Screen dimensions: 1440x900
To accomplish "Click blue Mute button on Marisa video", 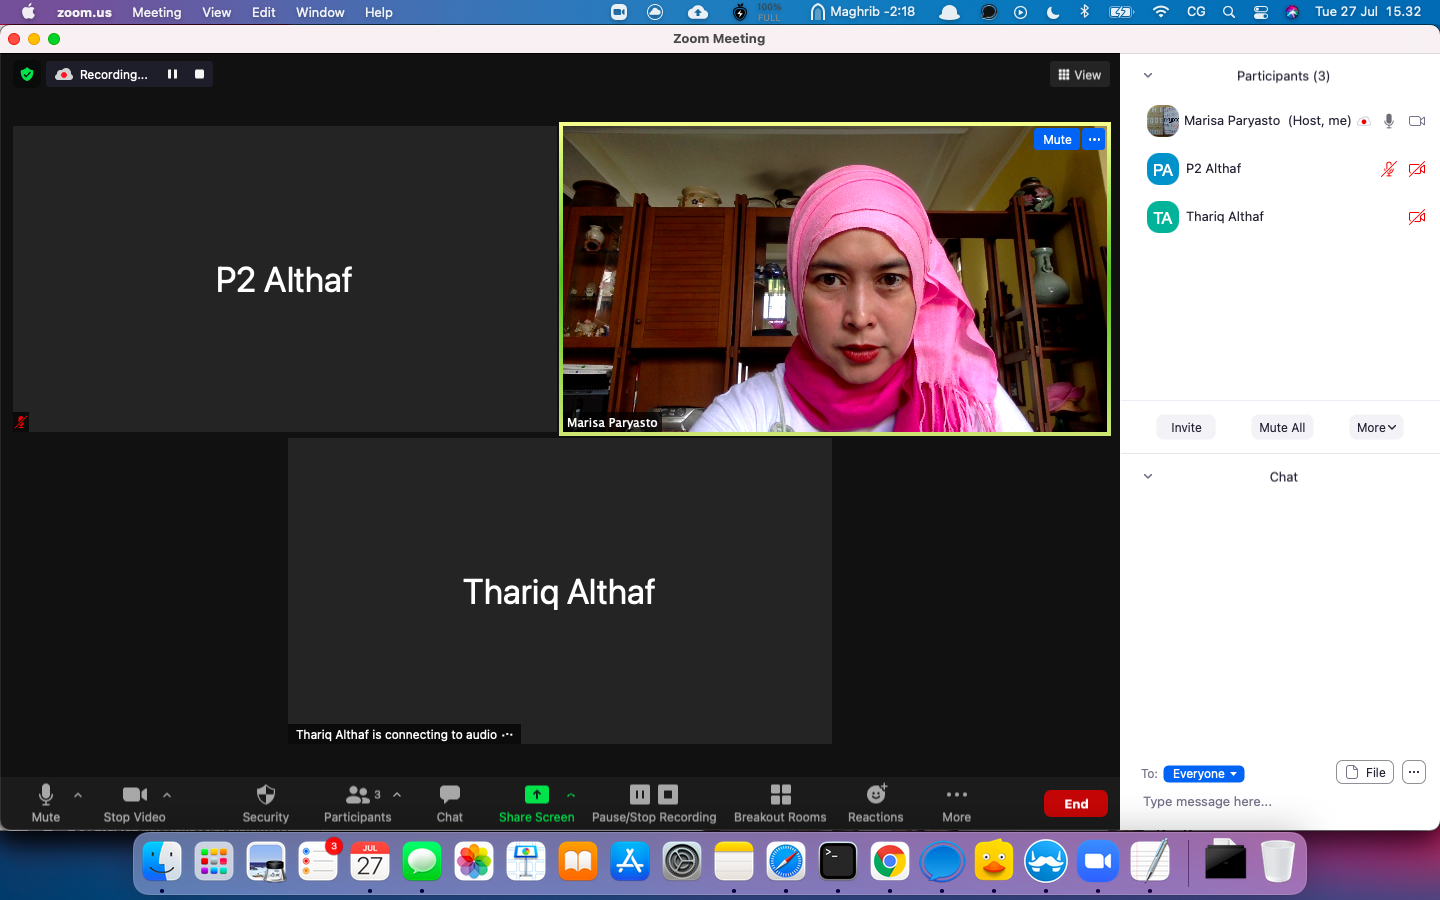I will pos(1057,140).
